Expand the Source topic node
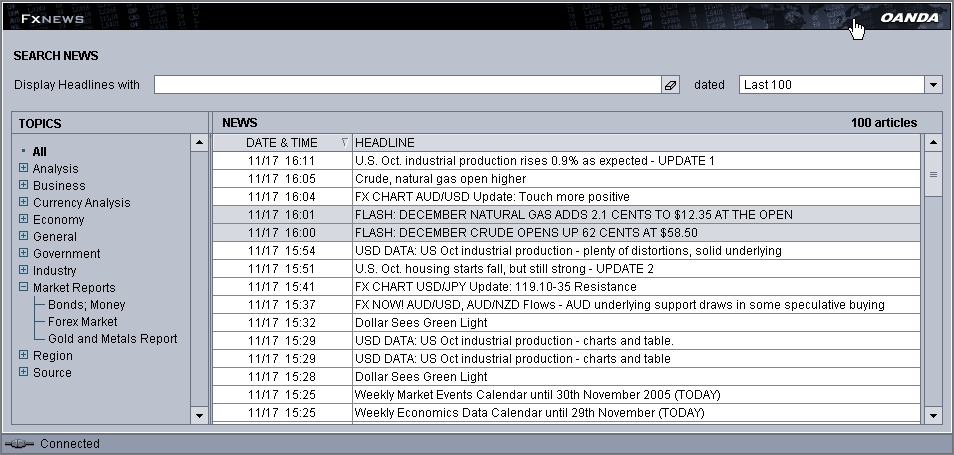Screen dimensions: 954x455 click(x=23, y=373)
